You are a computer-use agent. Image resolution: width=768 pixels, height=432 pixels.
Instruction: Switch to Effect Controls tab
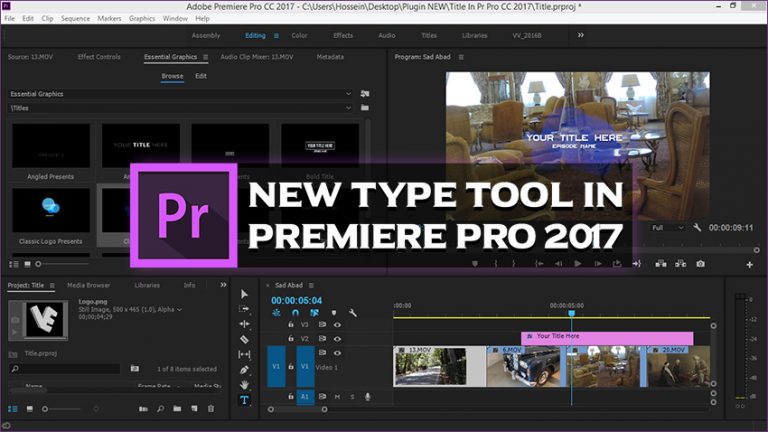(x=99, y=57)
